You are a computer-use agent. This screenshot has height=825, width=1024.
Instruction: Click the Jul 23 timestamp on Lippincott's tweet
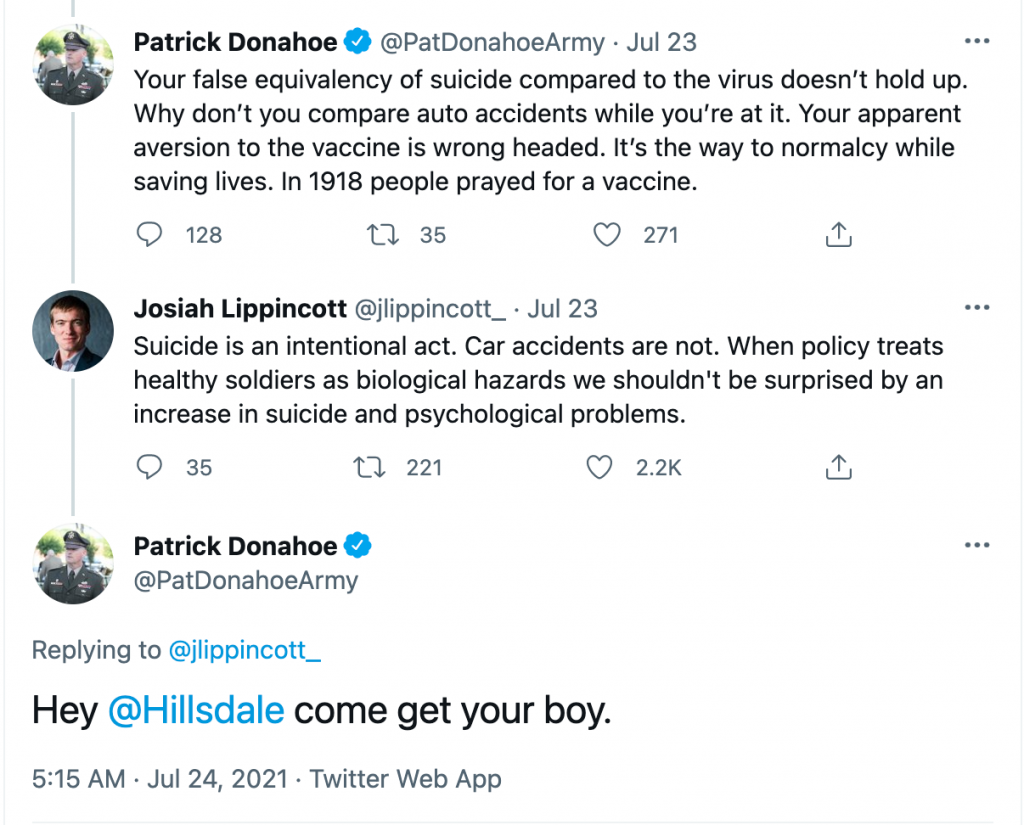click(x=562, y=309)
